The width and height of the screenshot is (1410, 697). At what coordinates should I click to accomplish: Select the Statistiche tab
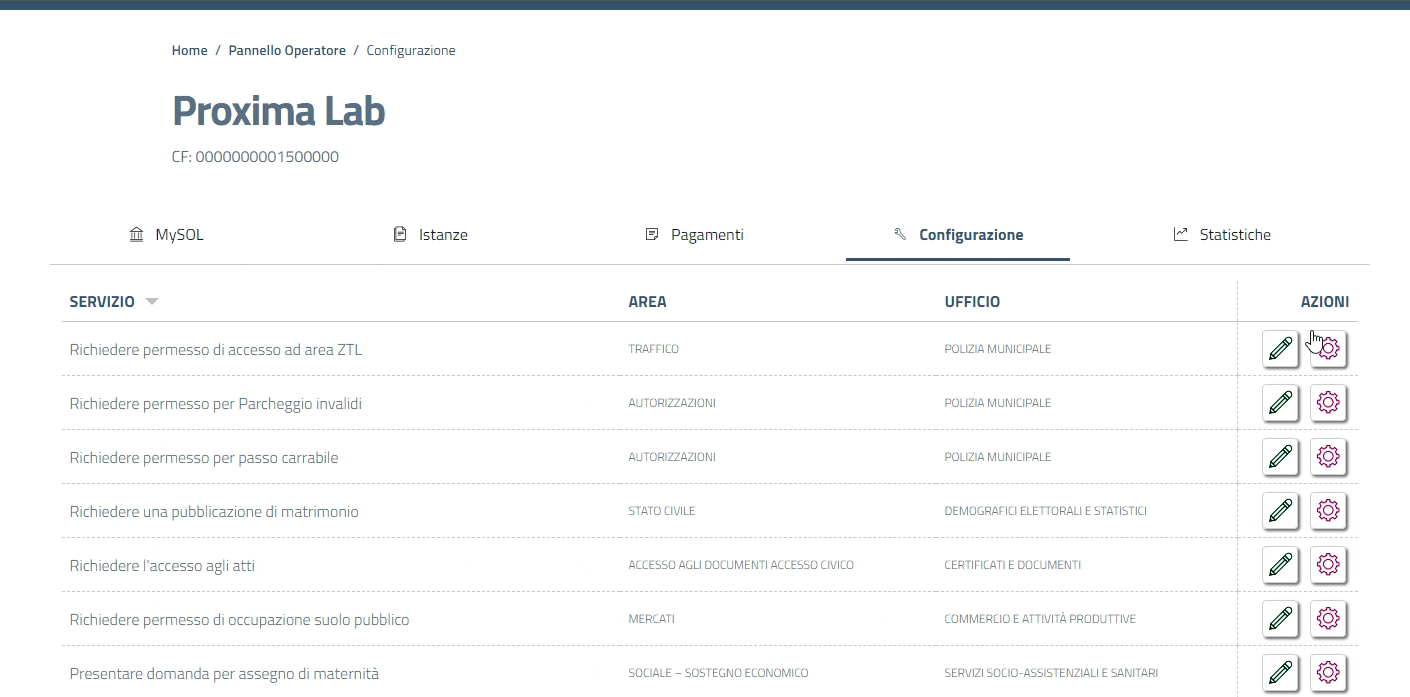coord(1222,235)
